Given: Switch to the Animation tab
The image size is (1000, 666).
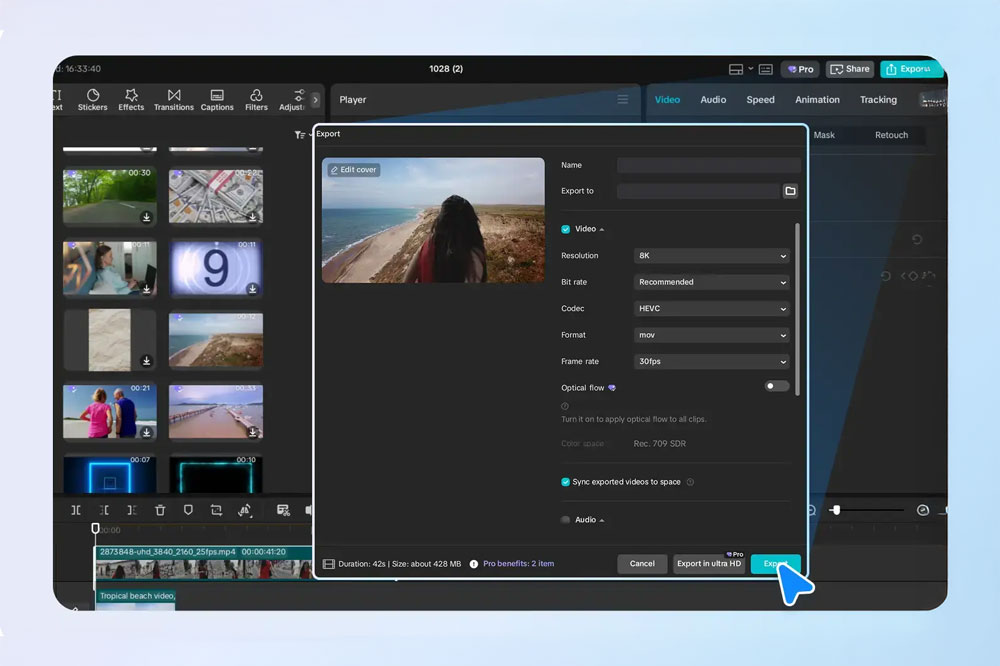Looking at the screenshot, I should coord(817,100).
